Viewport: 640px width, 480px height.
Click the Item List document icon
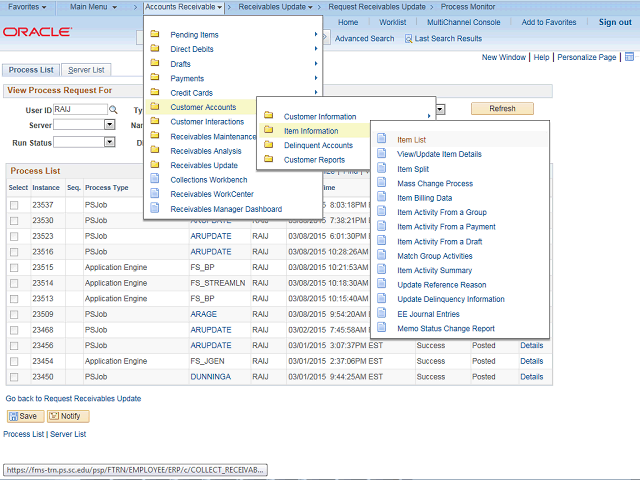coord(382,140)
